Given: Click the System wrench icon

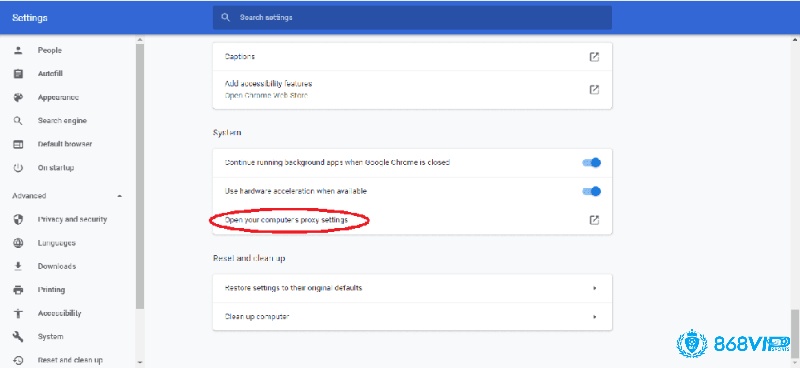Looking at the screenshot, I should [18, 337].
